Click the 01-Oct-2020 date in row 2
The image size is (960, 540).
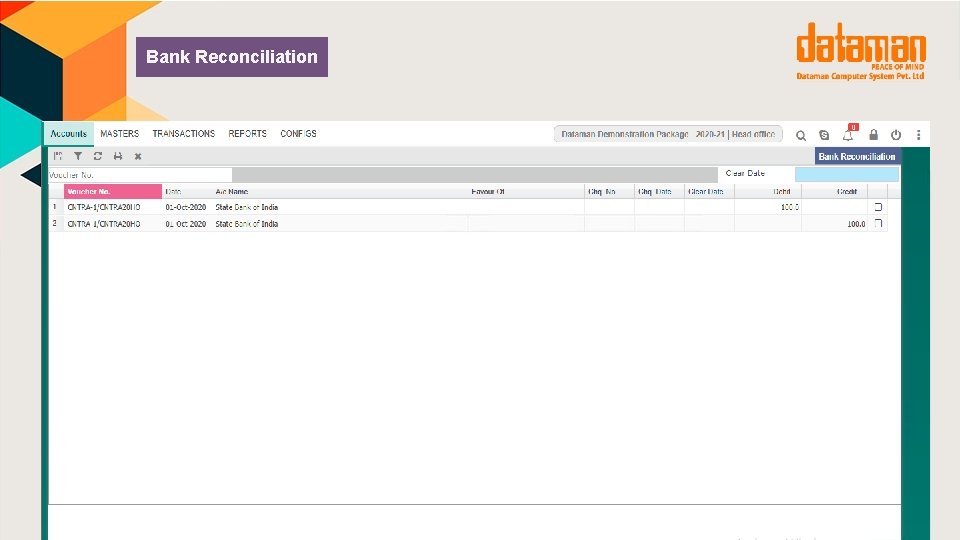186,224
